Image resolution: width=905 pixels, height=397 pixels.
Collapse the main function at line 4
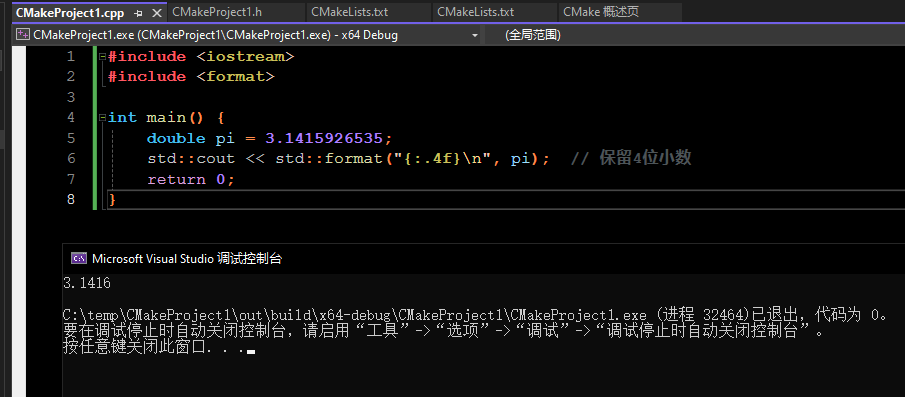[102, 118]
